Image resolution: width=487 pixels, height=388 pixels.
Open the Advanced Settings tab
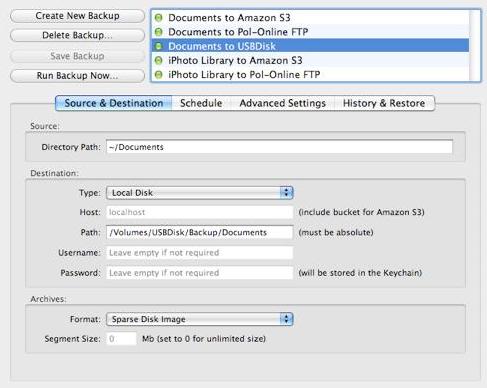(x=282, y=103)
